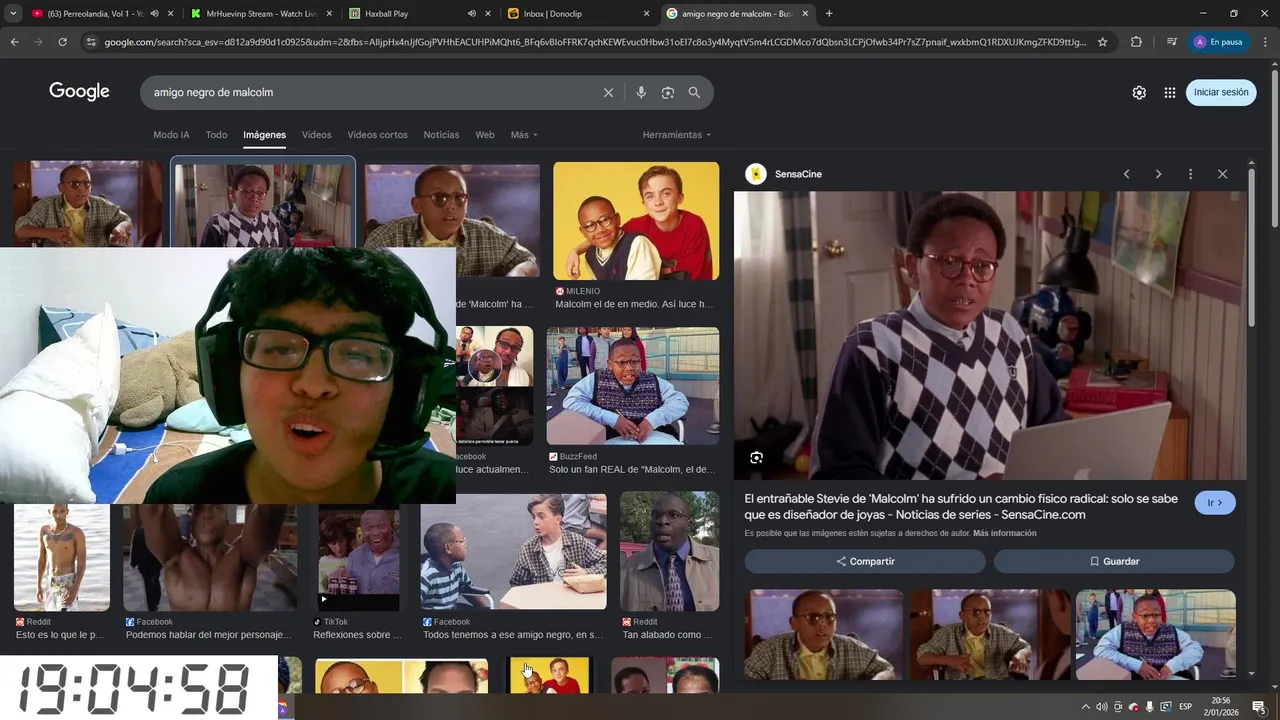Open the Modo IA search tab
Image resolution: width=1280 pixels, height=720 pixels.
point(171,135)
